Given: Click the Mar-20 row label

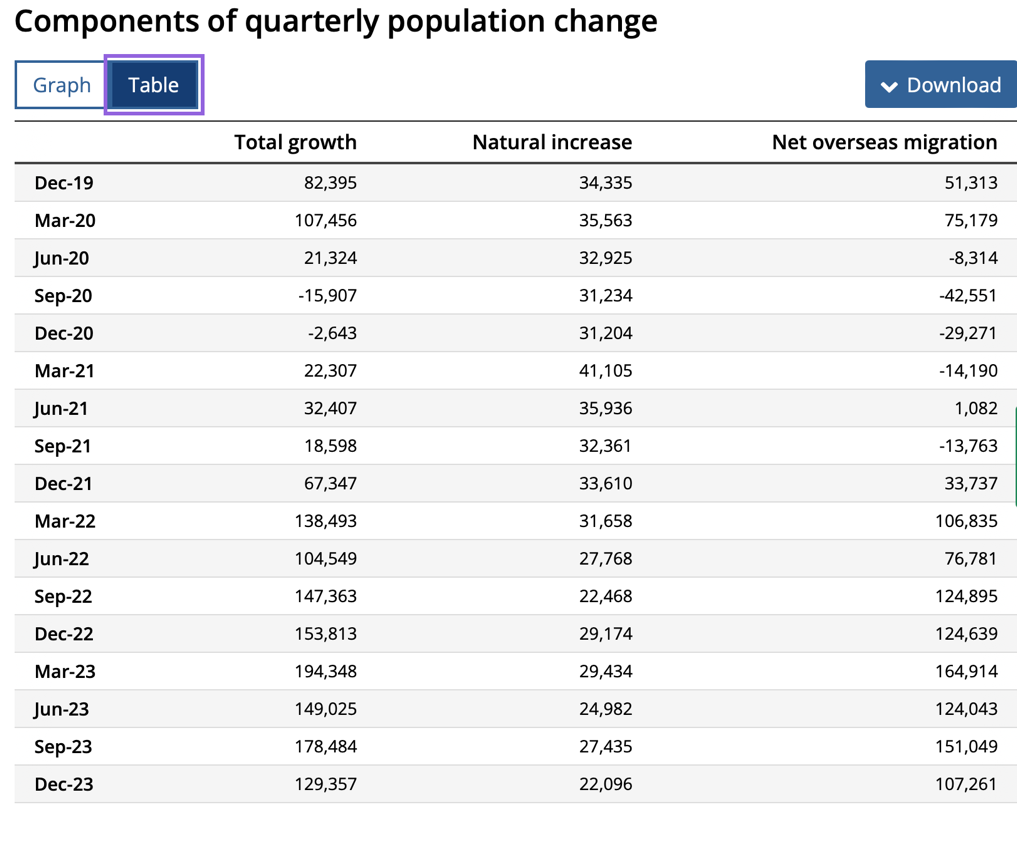Looking at the screenshot, I should 65,220.
